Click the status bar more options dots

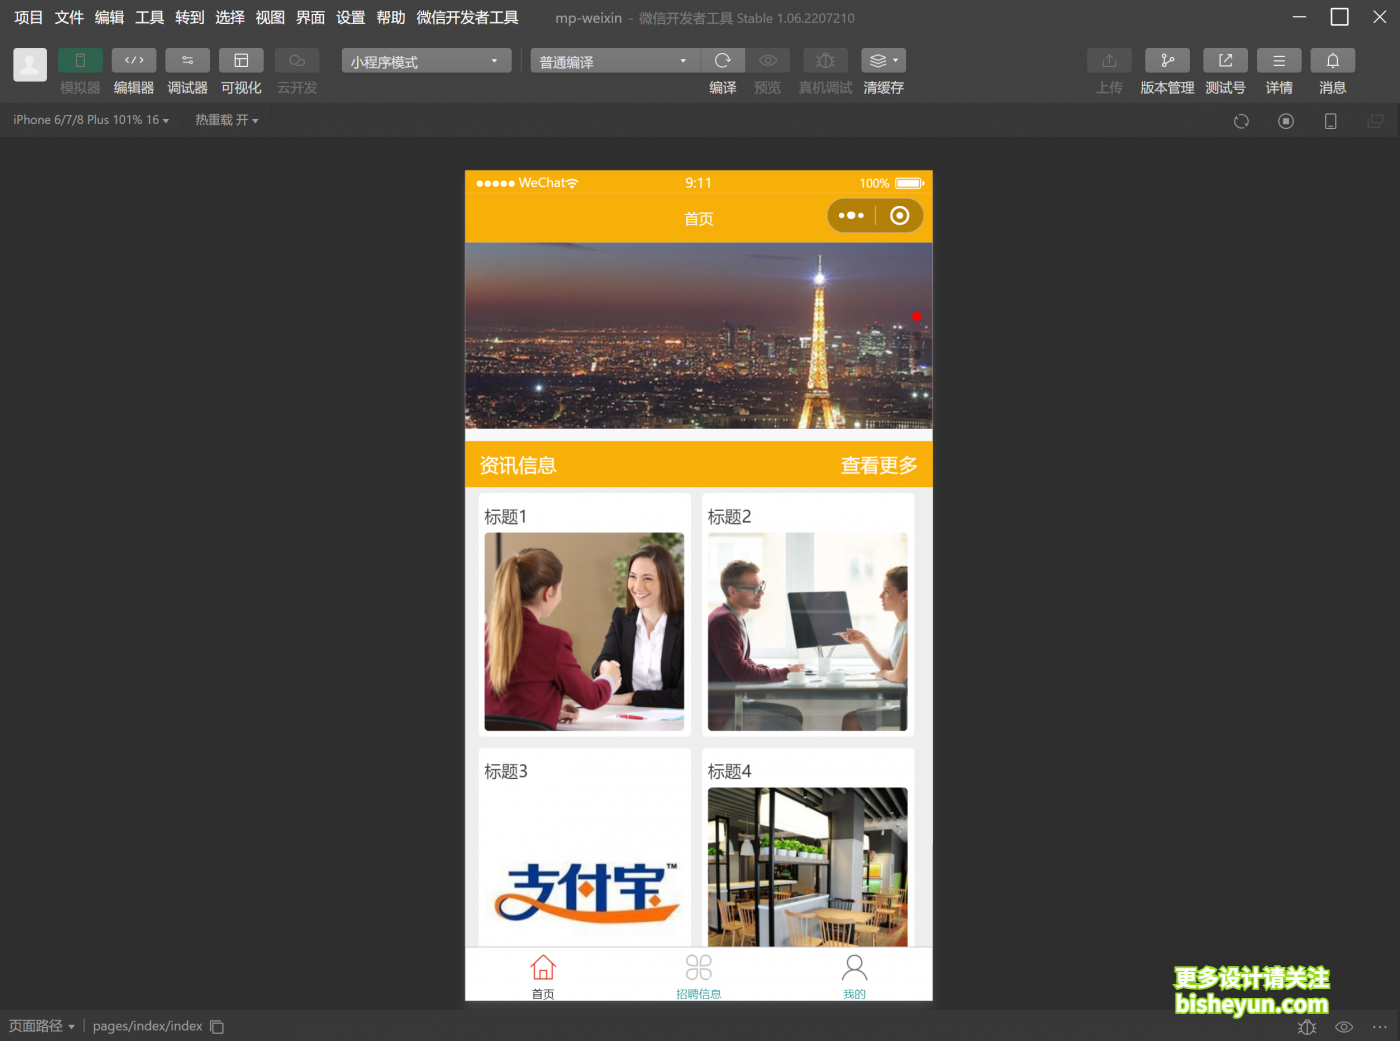(1380, 1027)
